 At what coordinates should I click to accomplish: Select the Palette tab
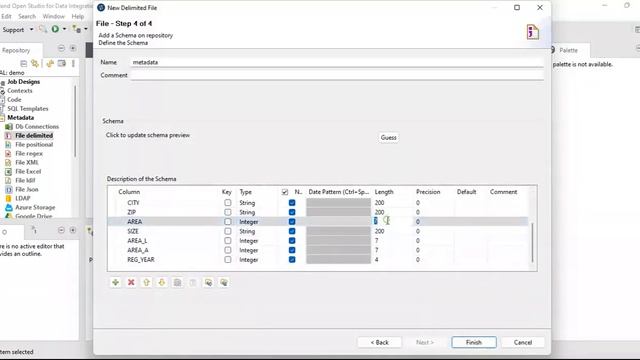click(x=568, y=50)
